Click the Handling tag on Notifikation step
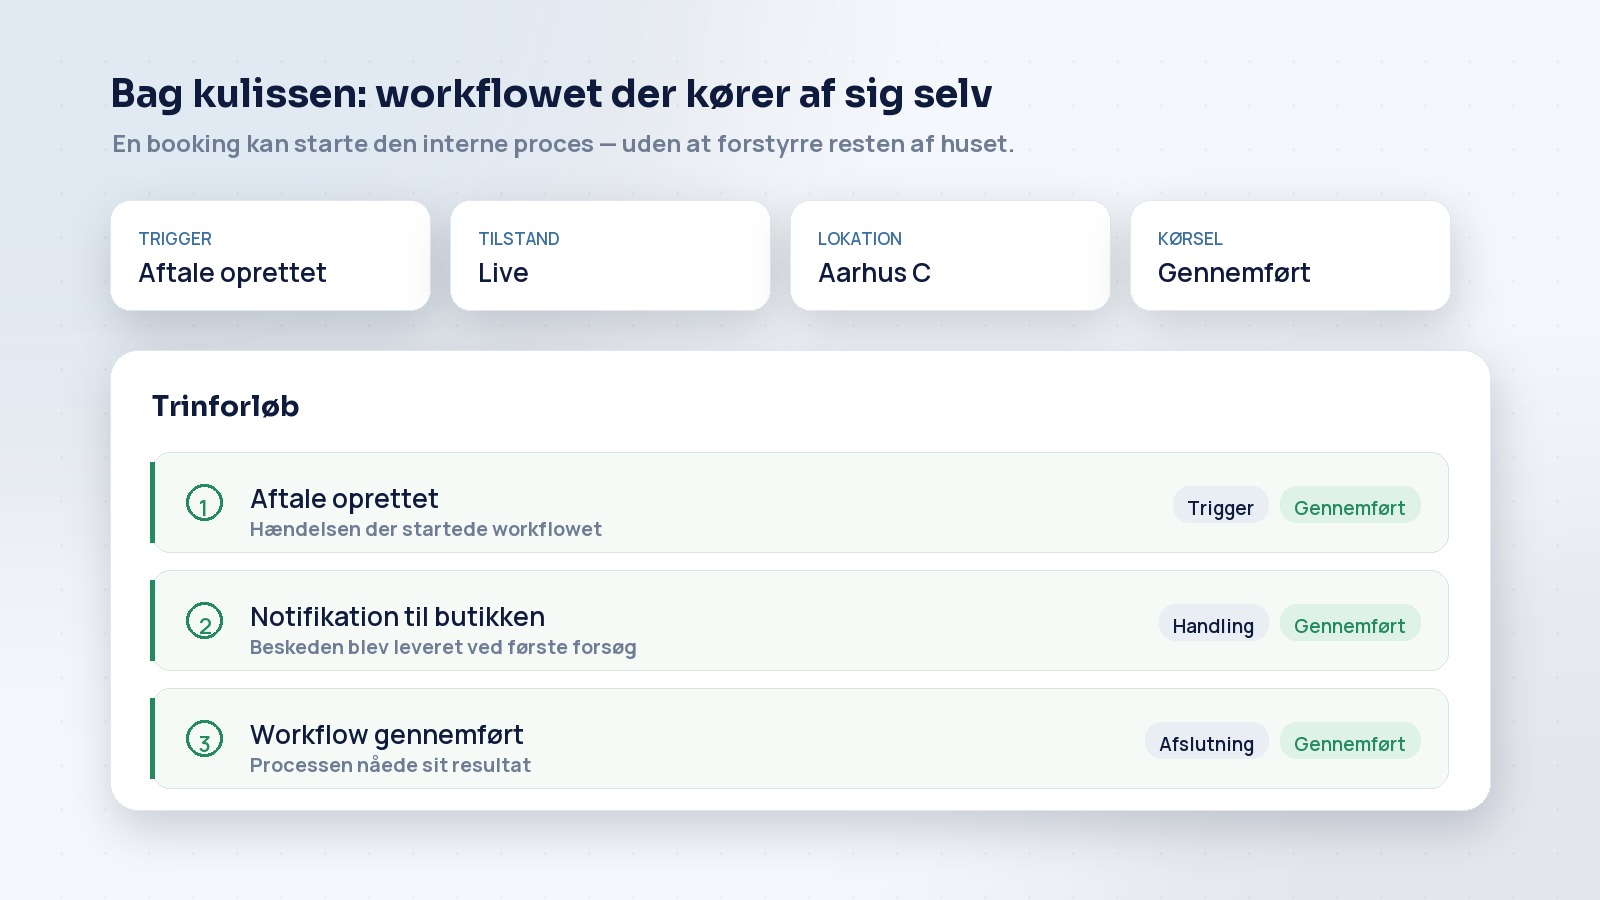Image resolution: width=1600 pixels, height=900 pixels. [x=1213, y=624]
